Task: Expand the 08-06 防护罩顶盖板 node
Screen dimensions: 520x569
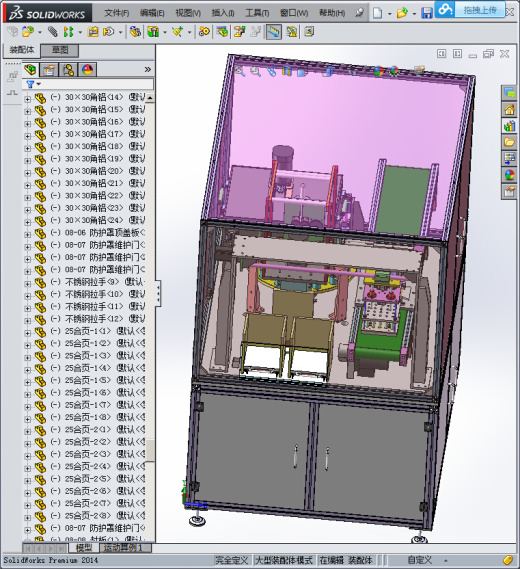Action: click(28, 234)
